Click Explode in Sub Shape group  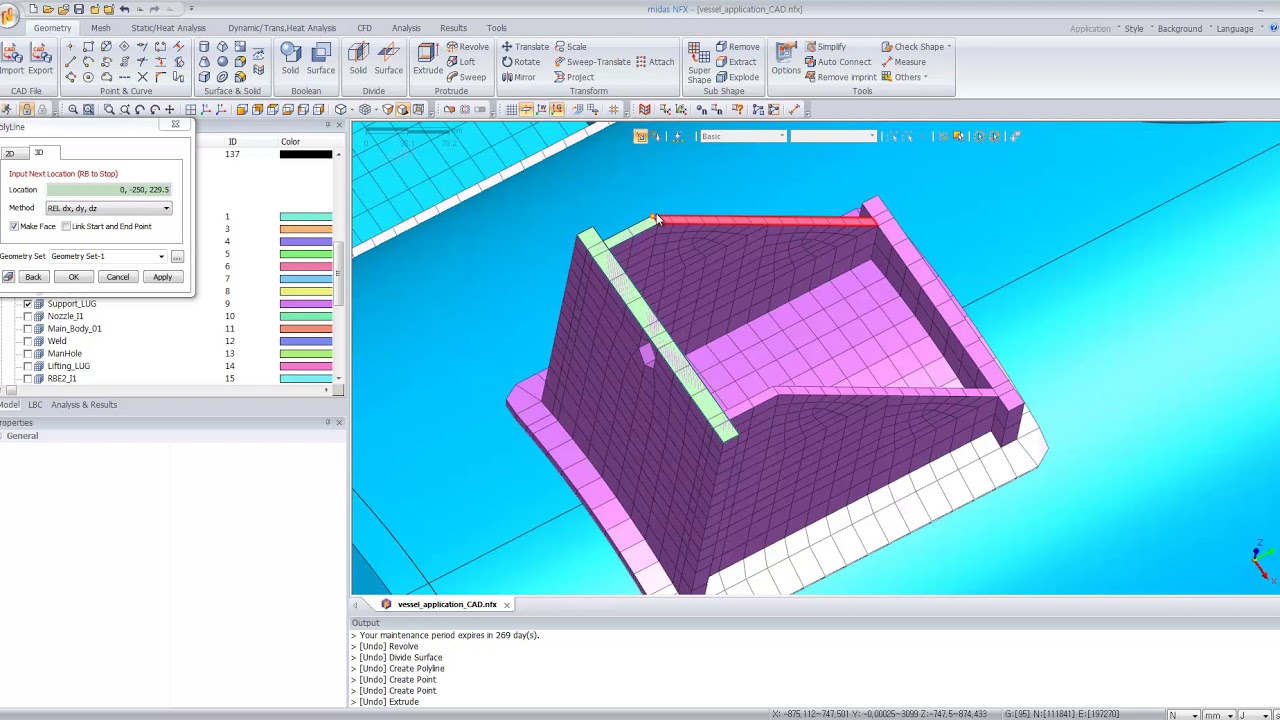coord(737,77)
